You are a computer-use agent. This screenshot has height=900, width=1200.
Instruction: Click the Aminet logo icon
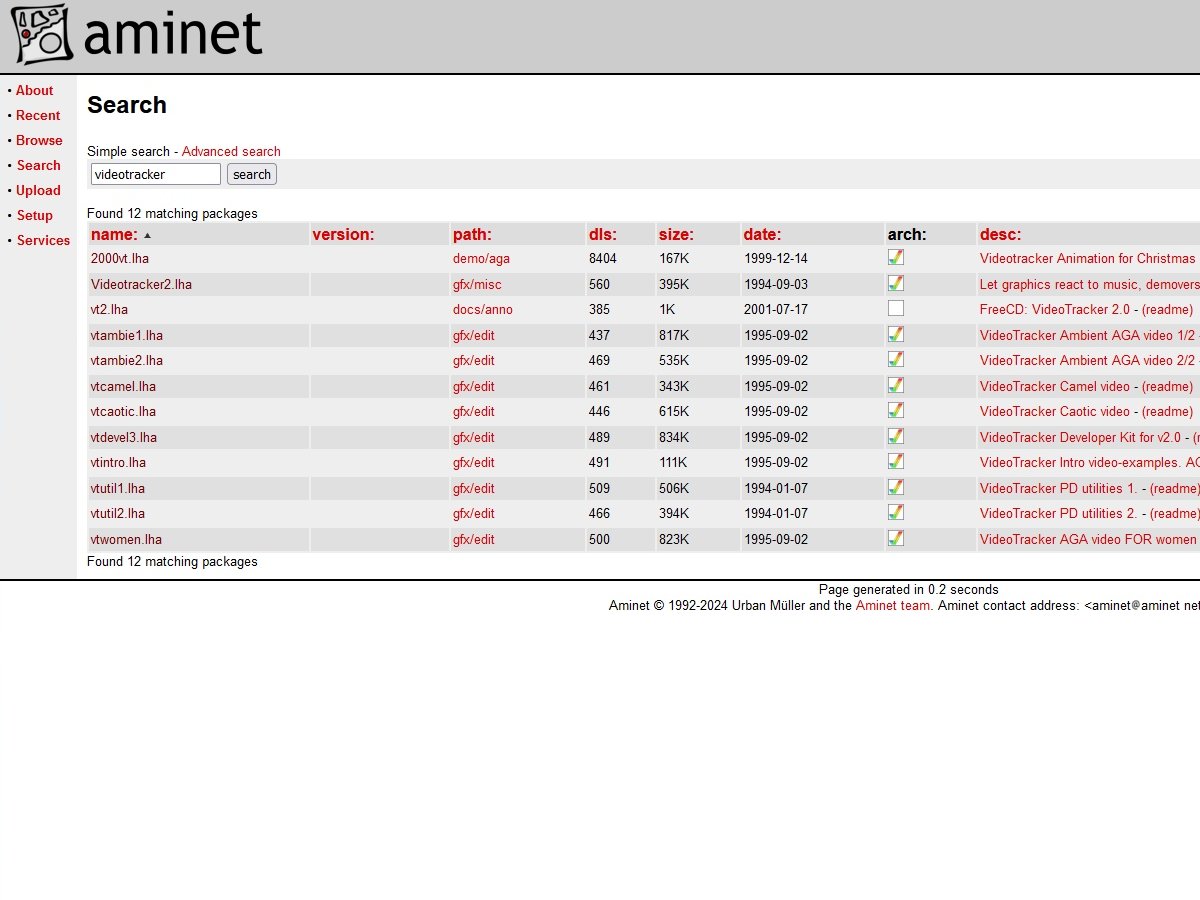pos(42,35)
